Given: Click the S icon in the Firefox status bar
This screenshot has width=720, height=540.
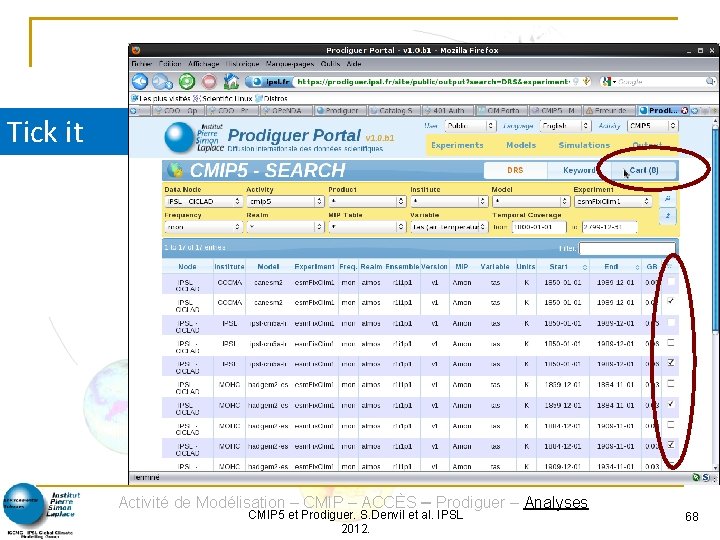Looking at the screenshot, I should 706,478.
